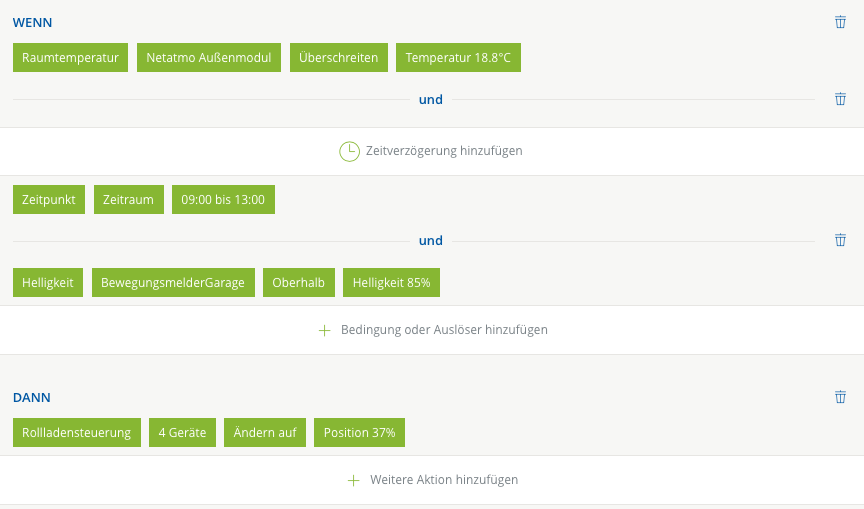Open the Raumtemperatur condition type
This screenshot has width=864, height=509.
70,58
